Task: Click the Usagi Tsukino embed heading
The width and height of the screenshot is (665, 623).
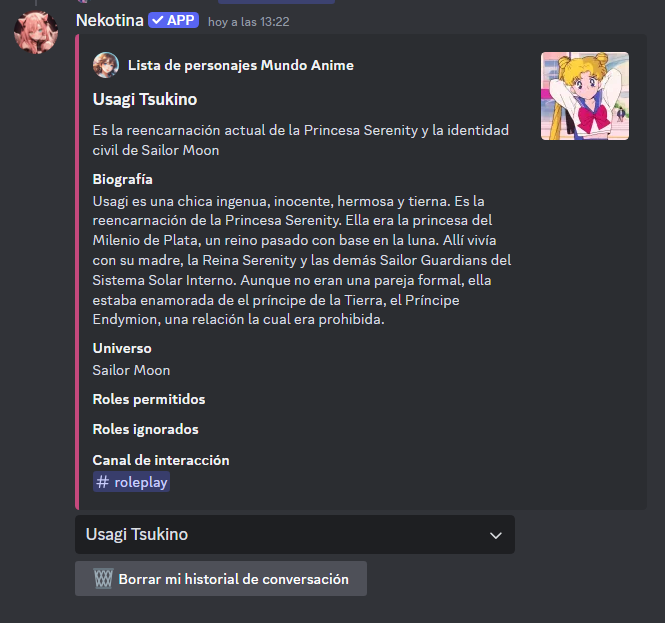Action: coord(145,99)
